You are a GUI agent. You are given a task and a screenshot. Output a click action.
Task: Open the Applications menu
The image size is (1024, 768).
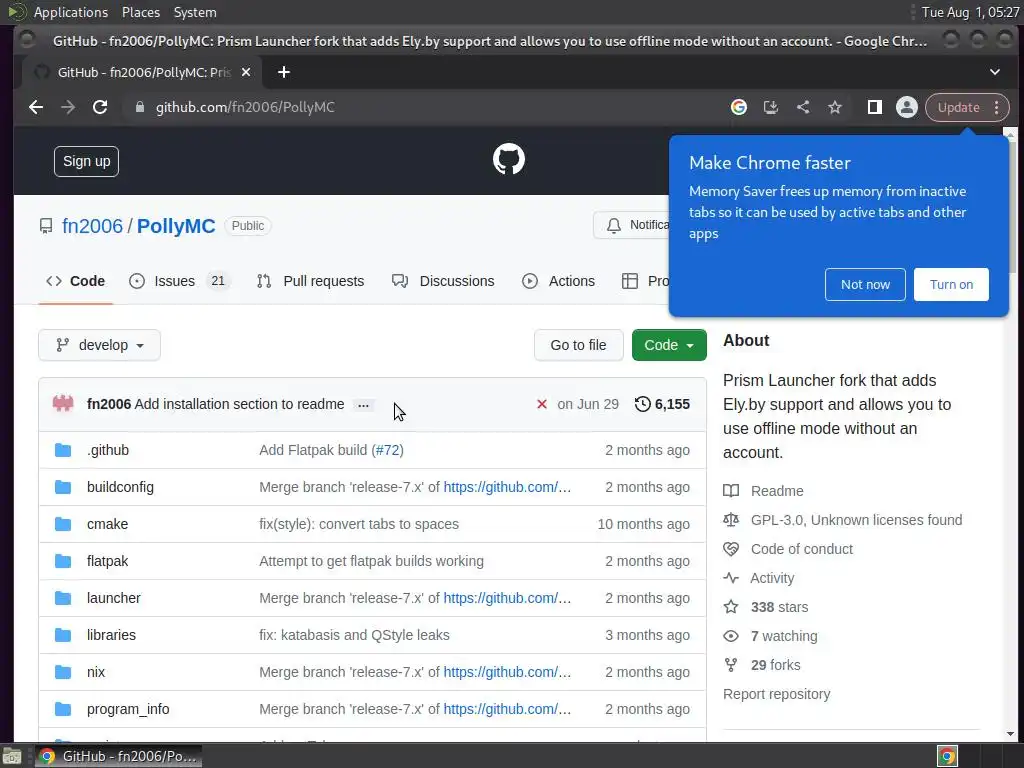71,12
